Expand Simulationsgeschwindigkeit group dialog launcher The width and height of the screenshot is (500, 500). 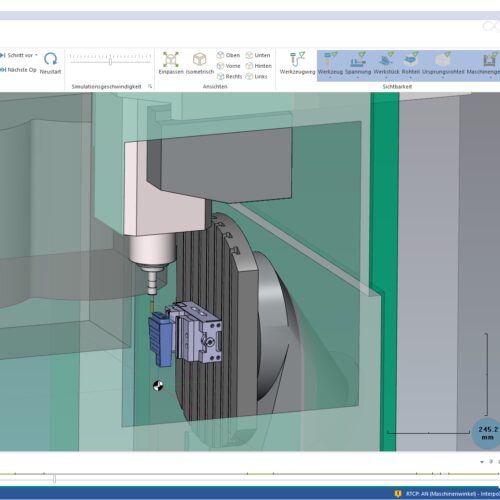point(150,86)
